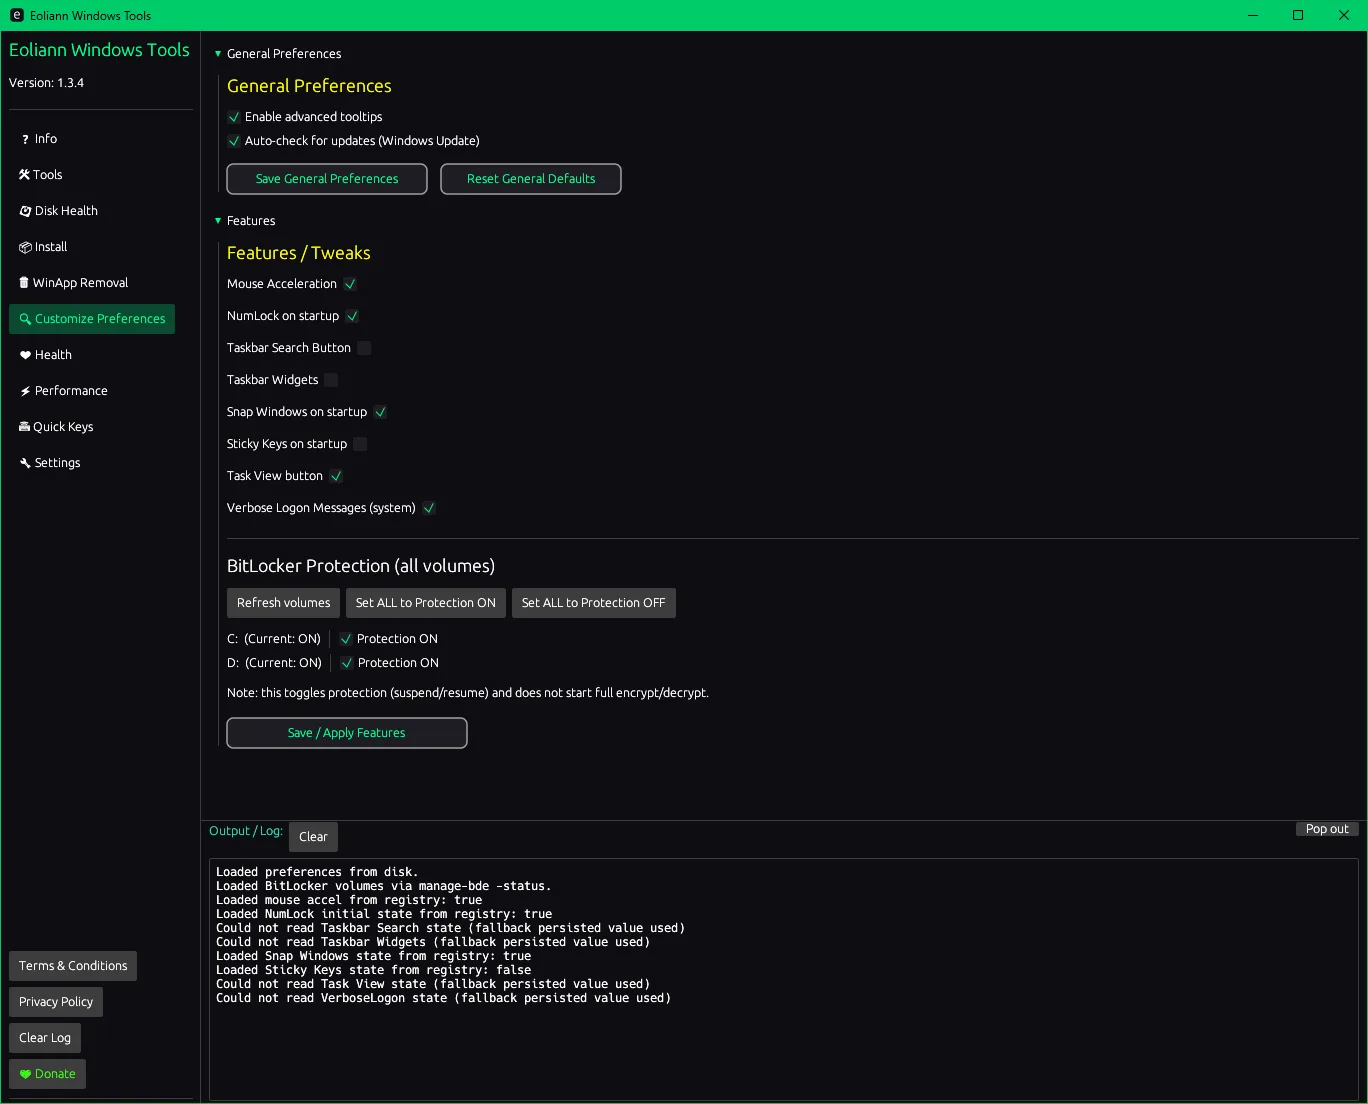Collapse the General Preferences section

(218, 54)
